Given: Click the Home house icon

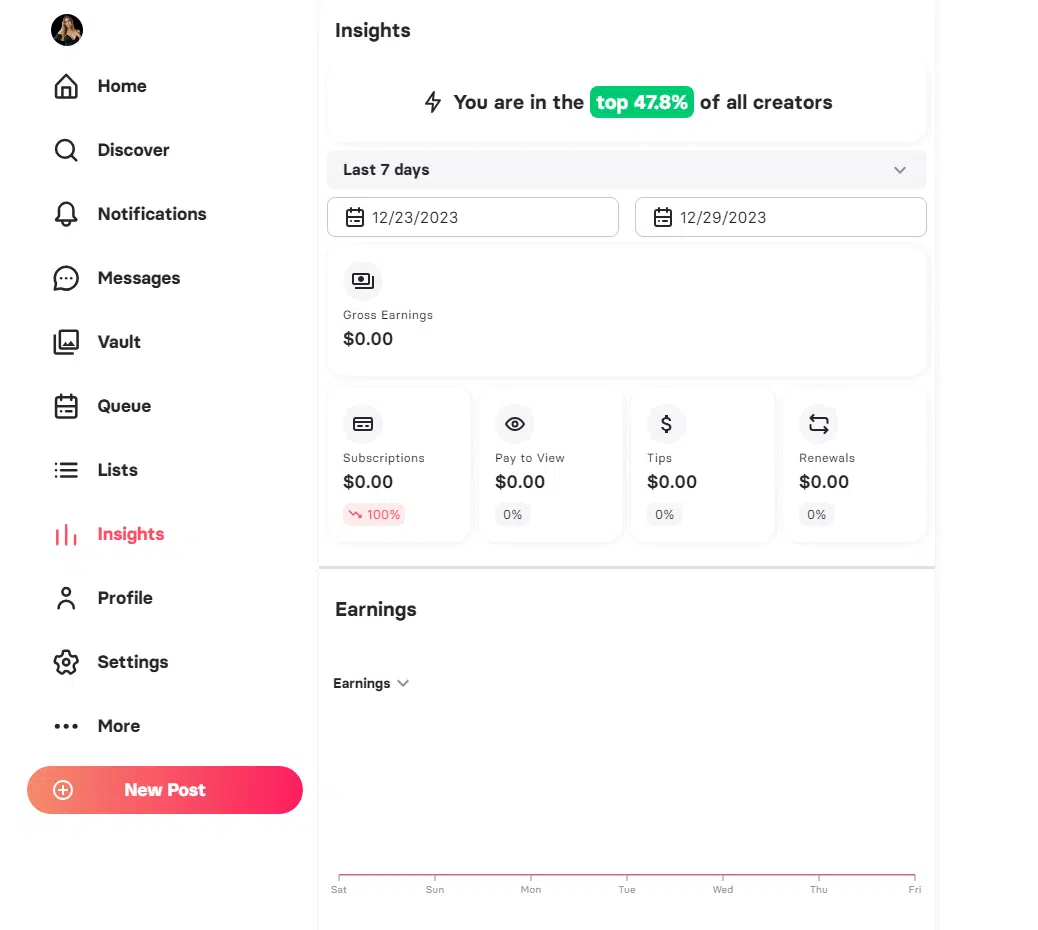Looking at the screenshot, I should pyautogui.click(x=66, y=86).
